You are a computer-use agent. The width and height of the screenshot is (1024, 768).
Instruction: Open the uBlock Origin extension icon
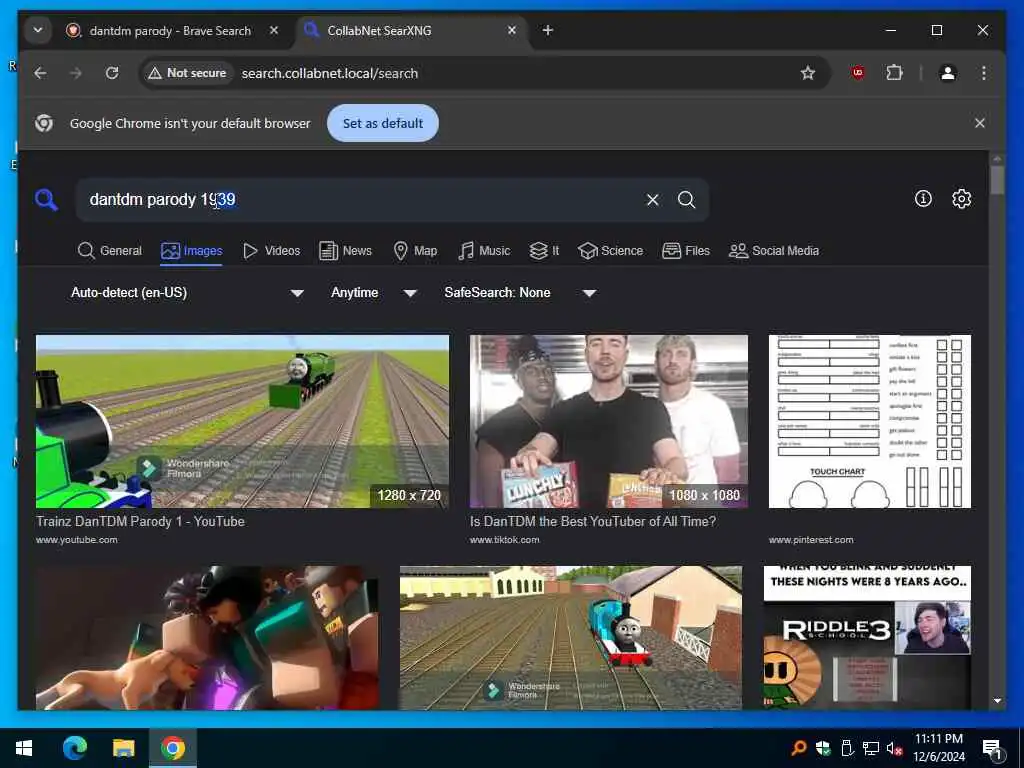coord(858,73)
